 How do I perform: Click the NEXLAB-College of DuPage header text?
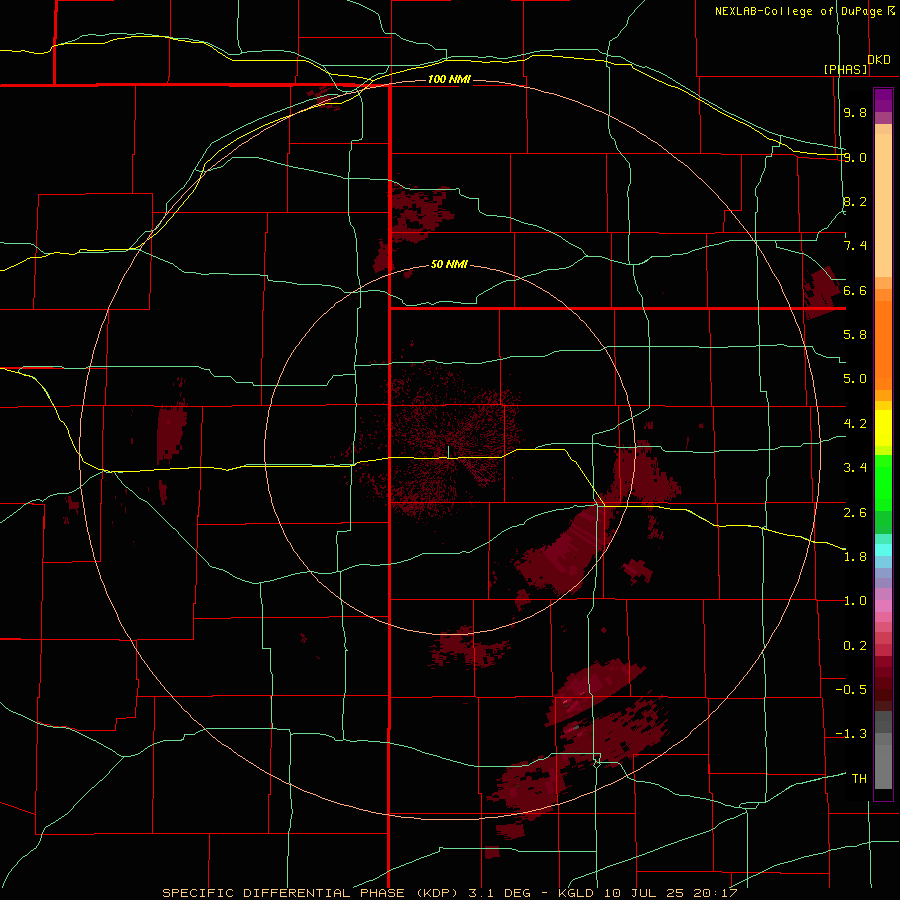800,11
